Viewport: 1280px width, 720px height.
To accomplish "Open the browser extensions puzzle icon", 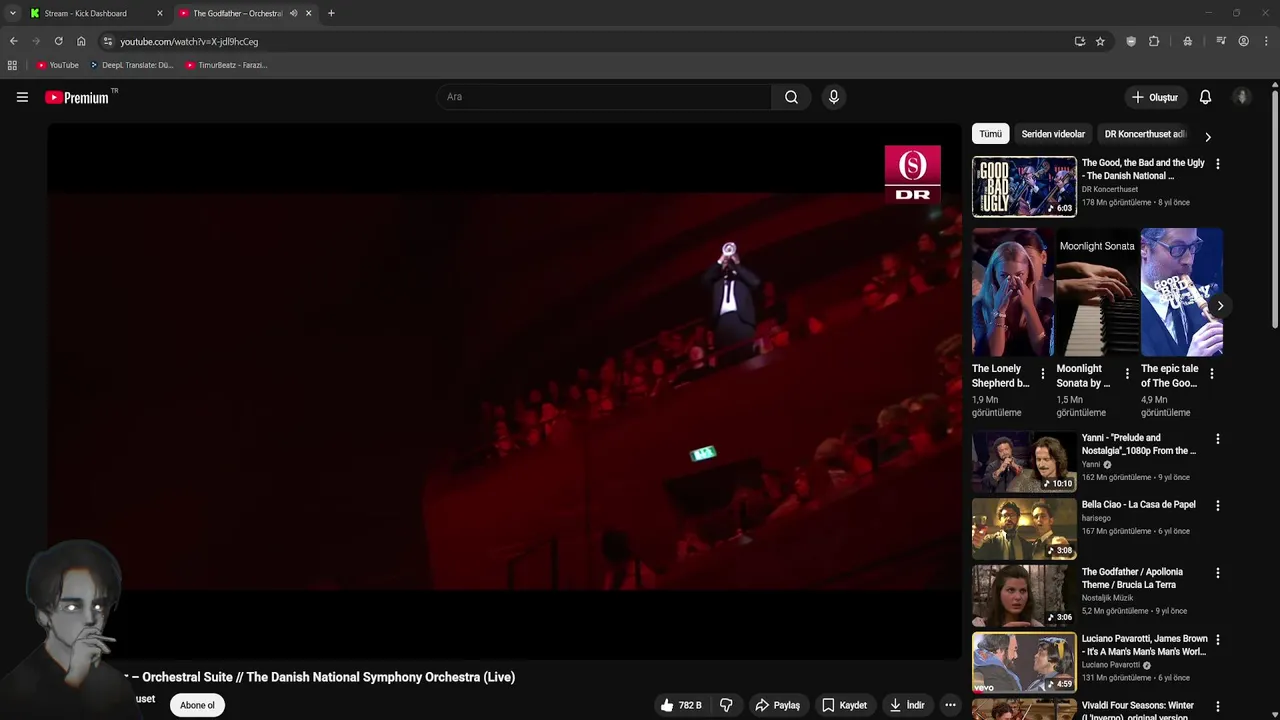I will [x=1154, y=41].
